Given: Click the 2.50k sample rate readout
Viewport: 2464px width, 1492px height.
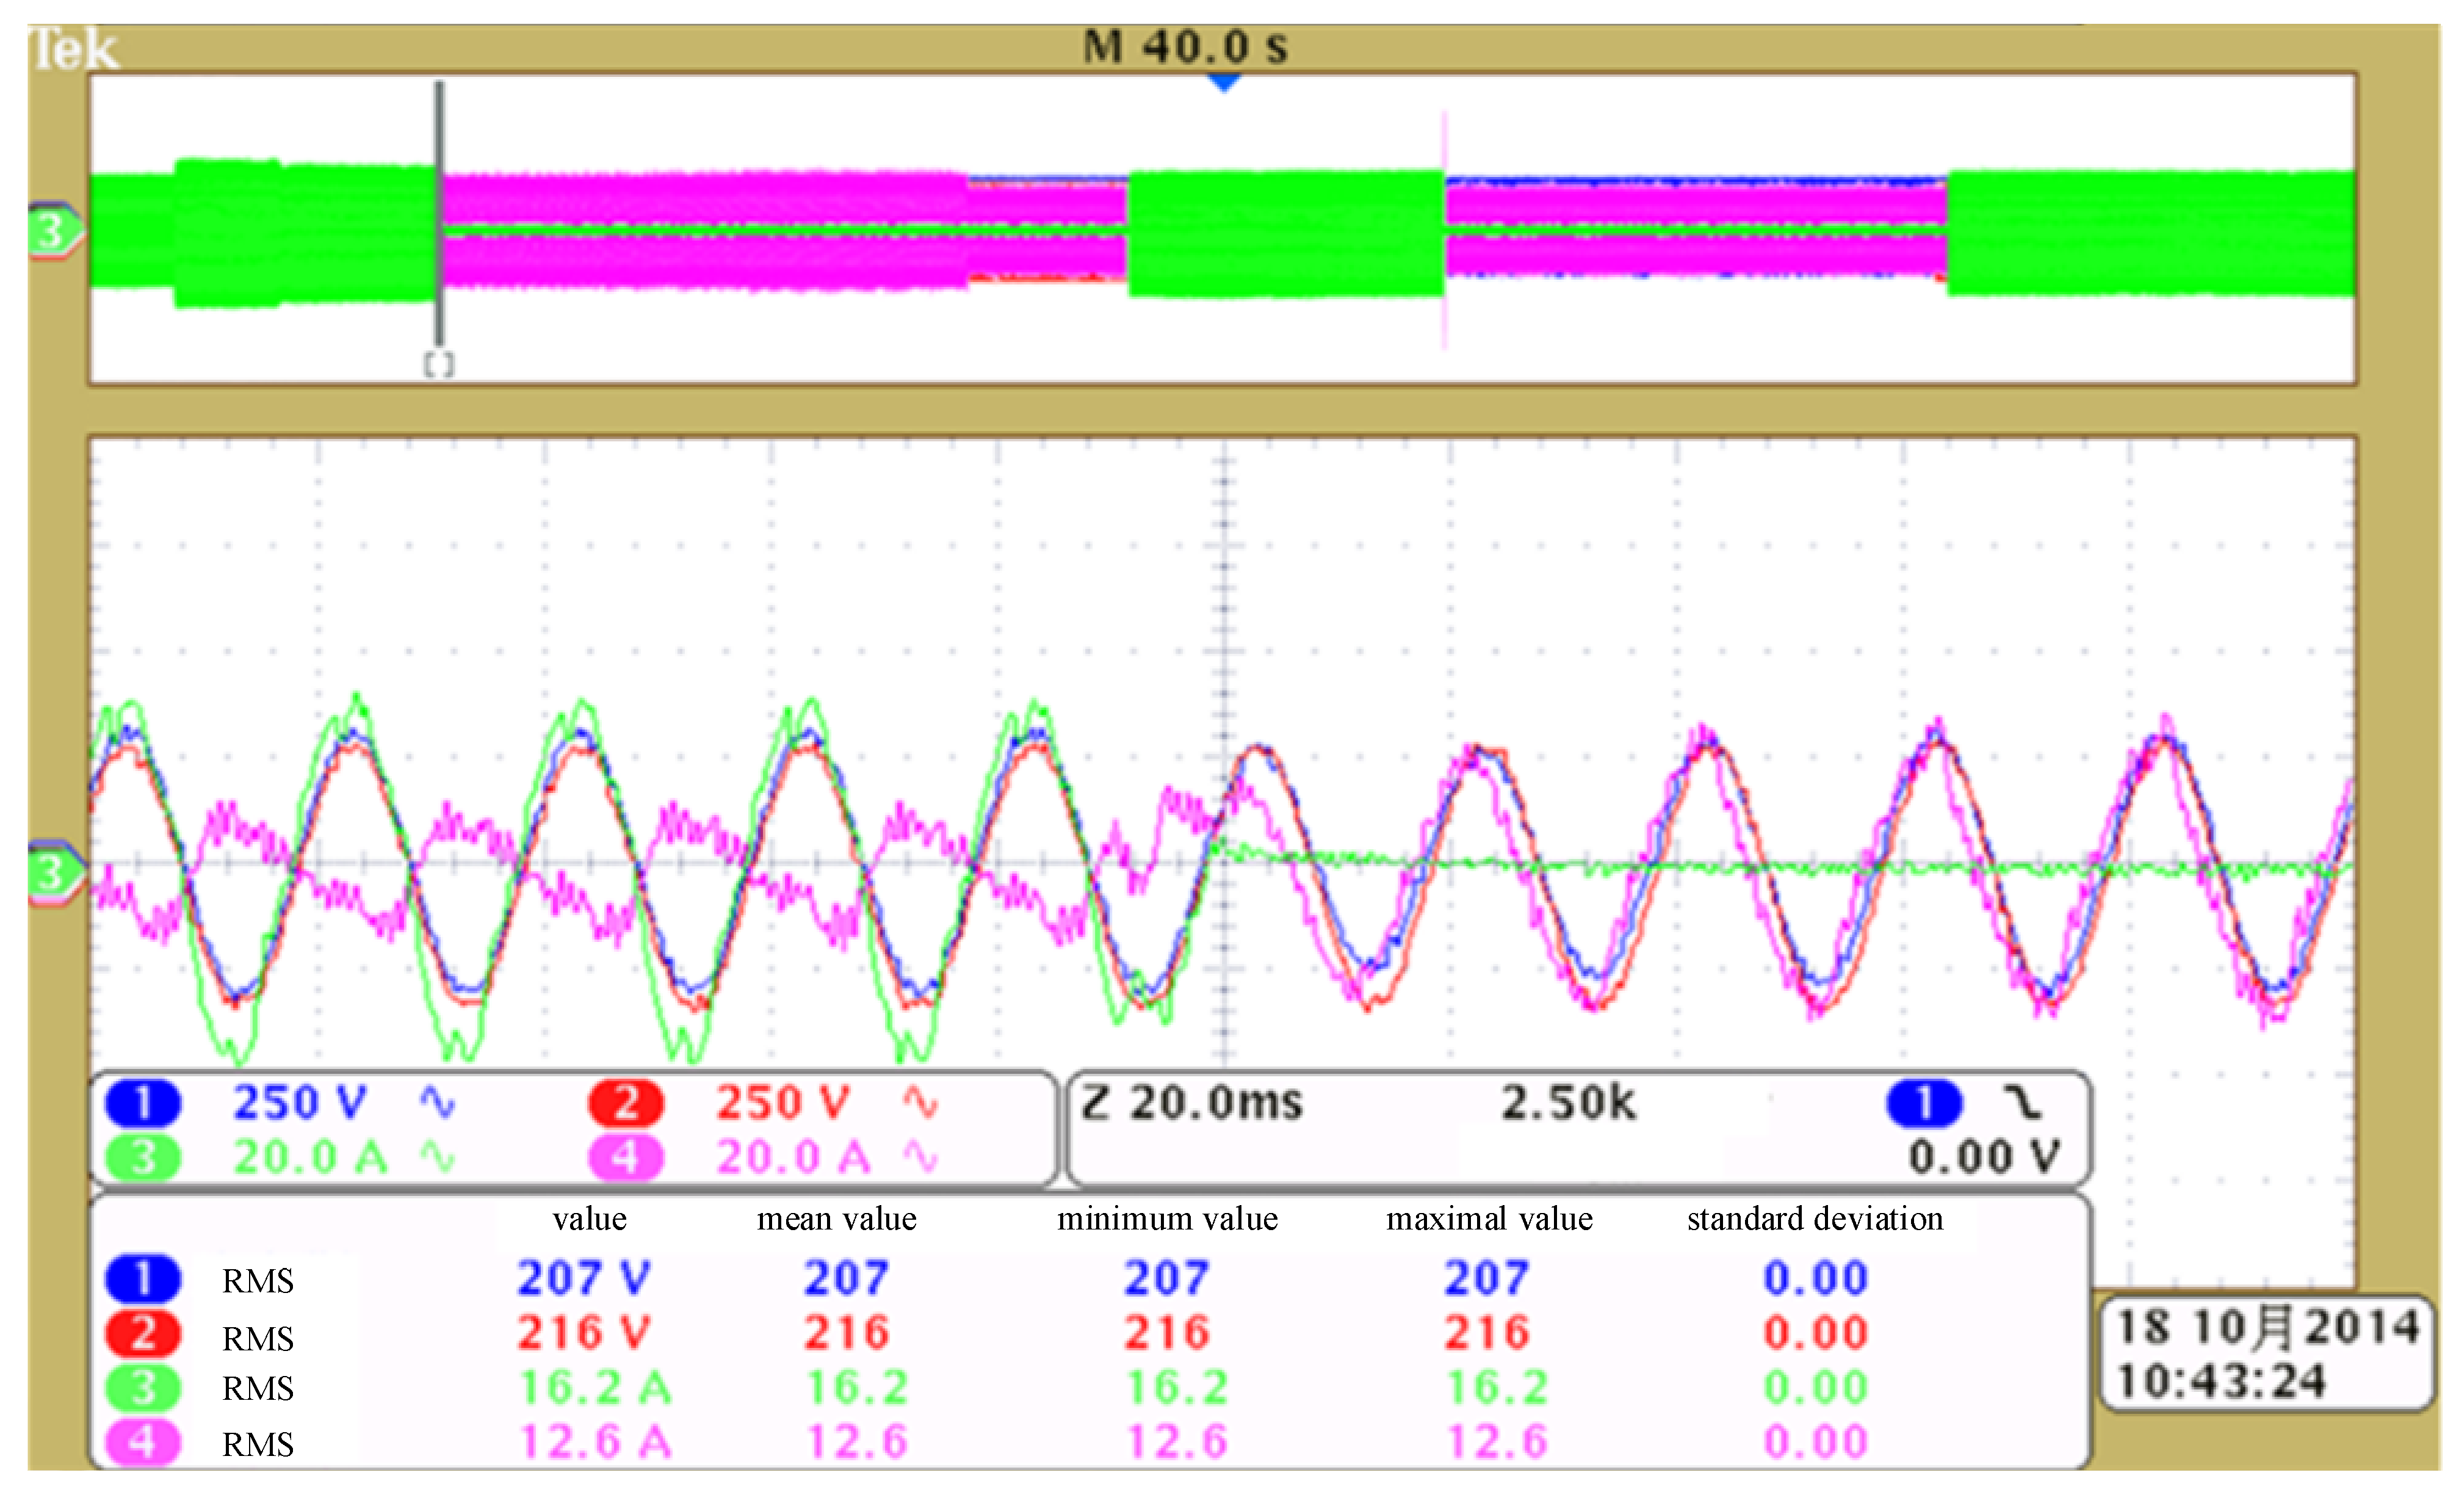Looking at the screenshot, I should (1568, 1103).
